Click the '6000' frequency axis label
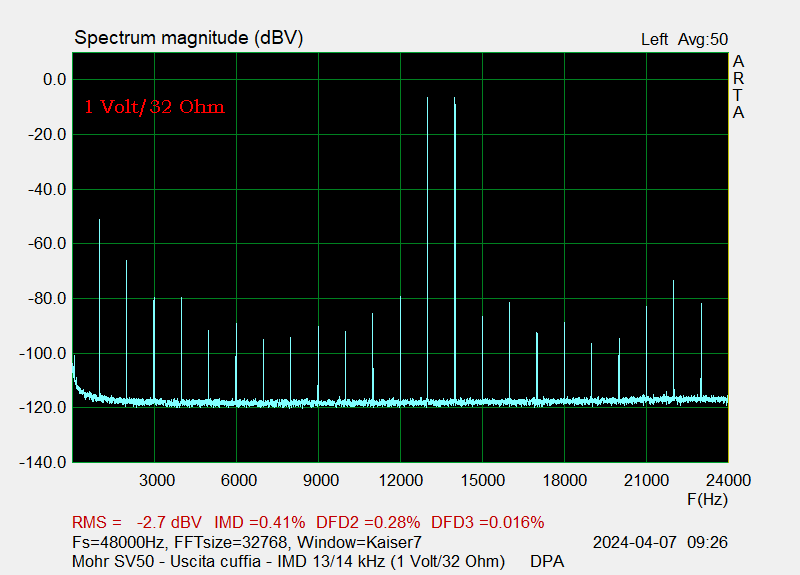Image resolution: width=800 pixels, height=575 pixels. point(239,480)
